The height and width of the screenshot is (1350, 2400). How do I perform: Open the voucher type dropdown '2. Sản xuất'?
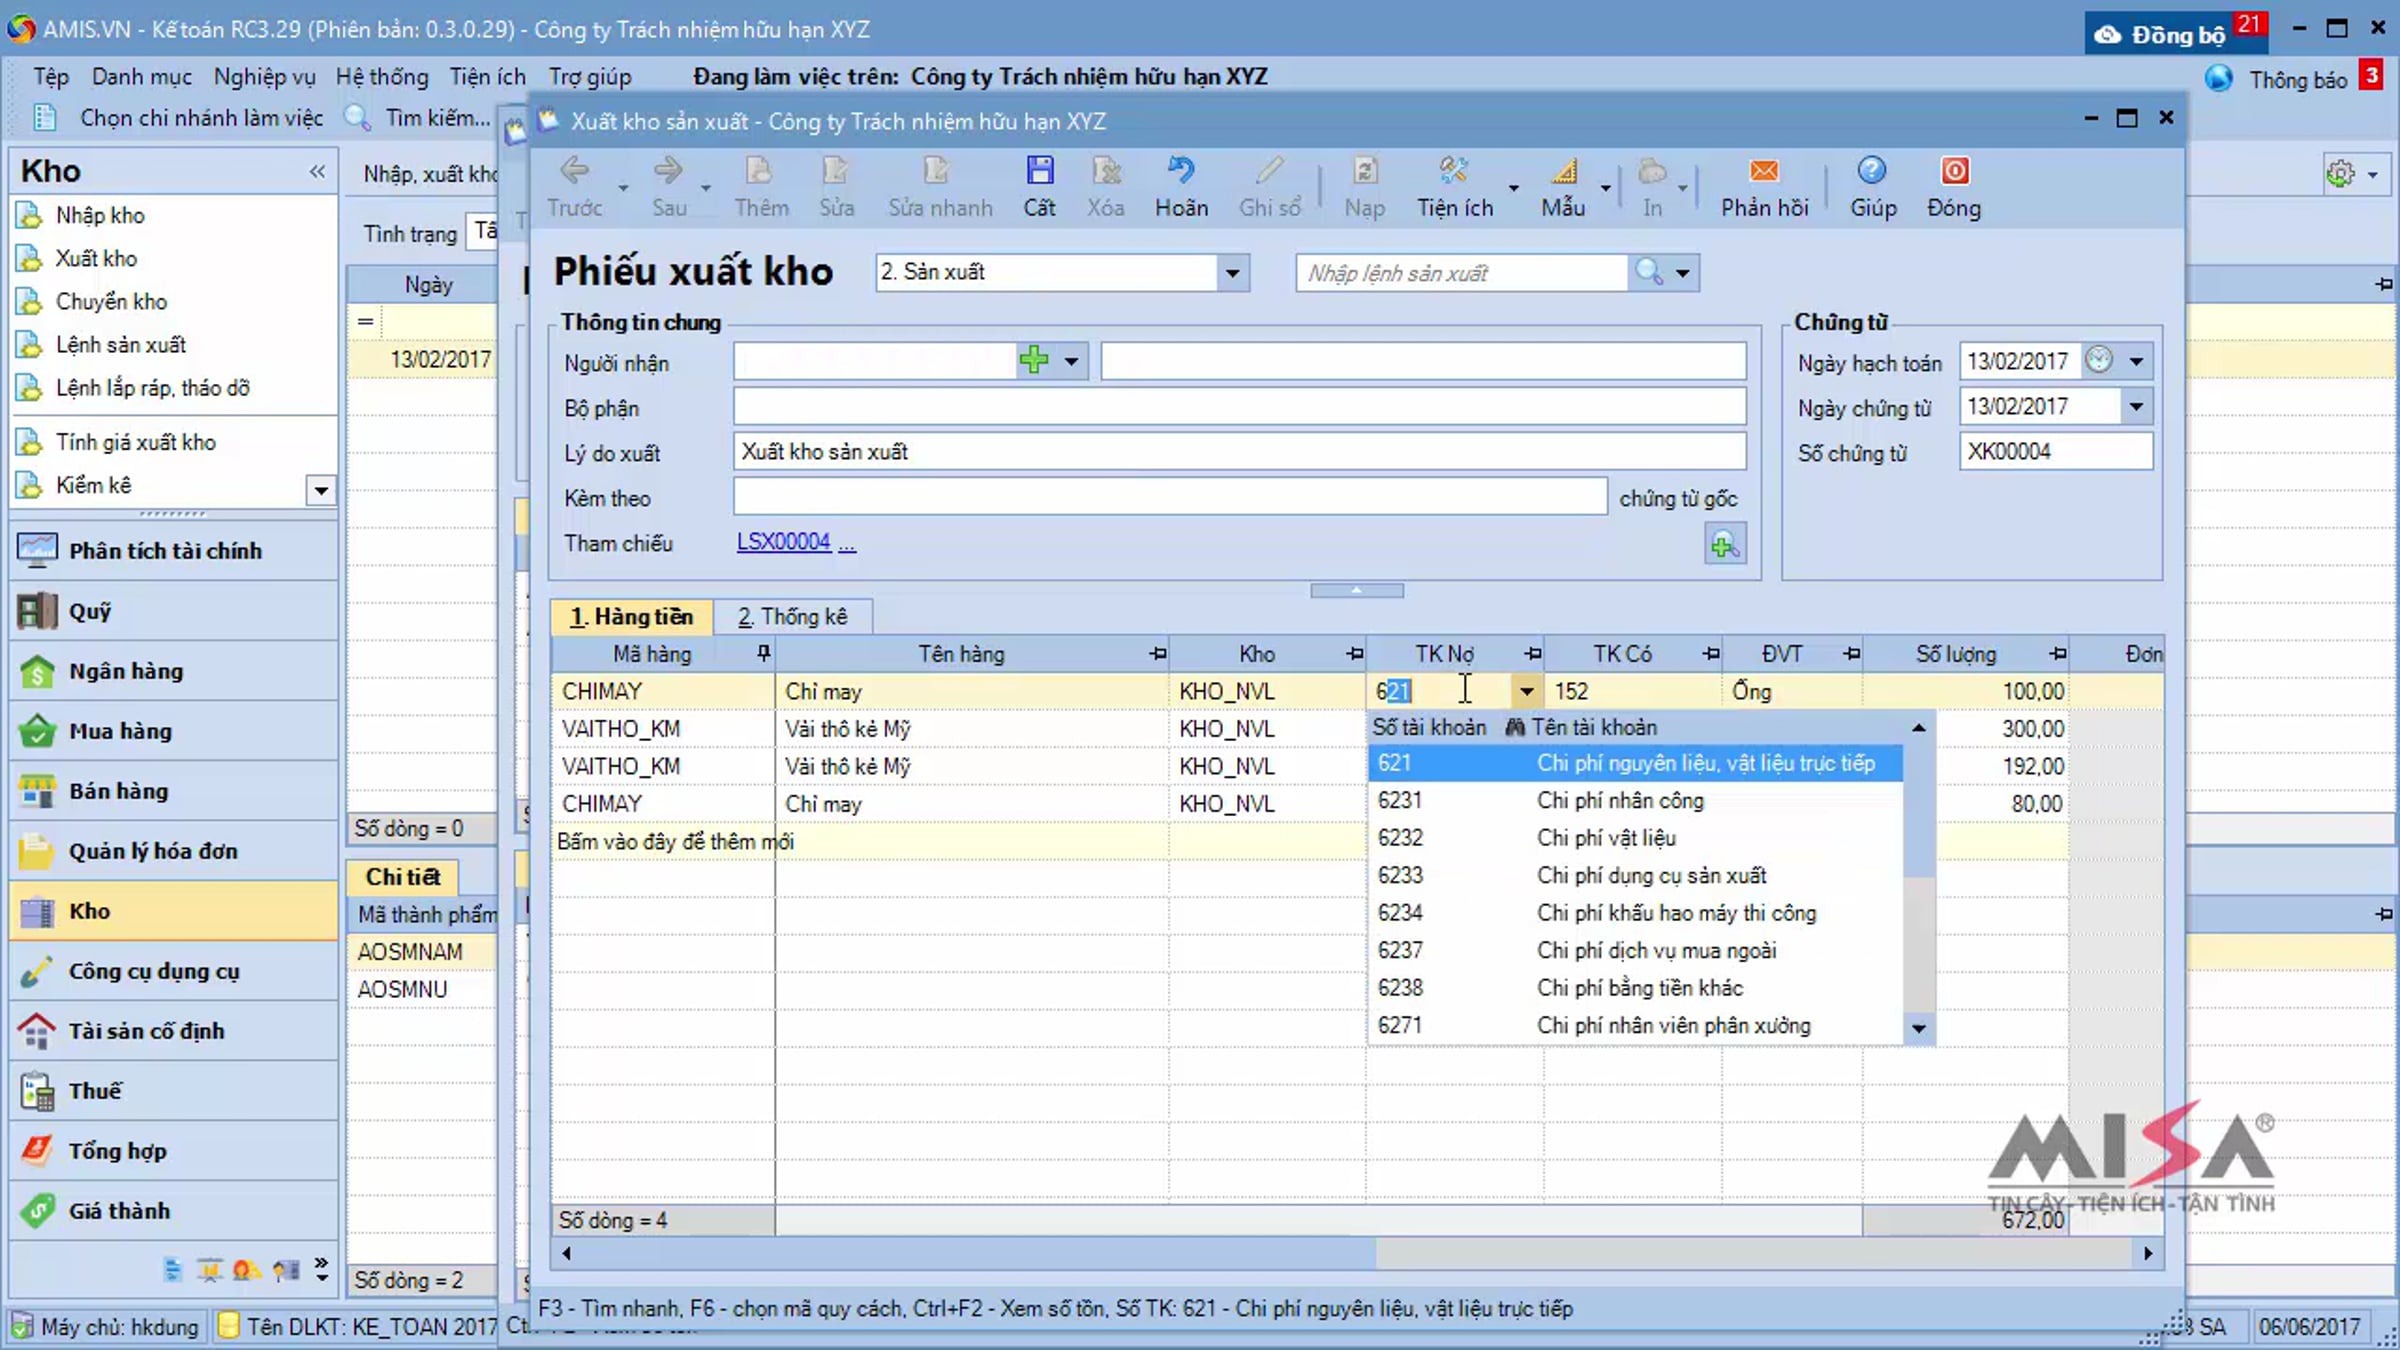[x=1233, y=273]
